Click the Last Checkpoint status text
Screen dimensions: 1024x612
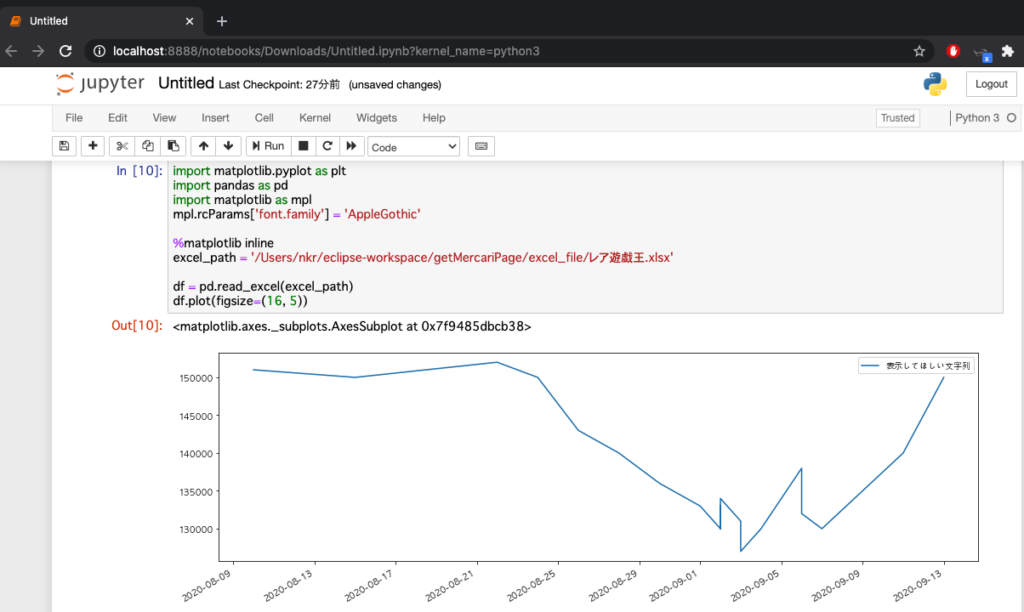coord(280,85)
